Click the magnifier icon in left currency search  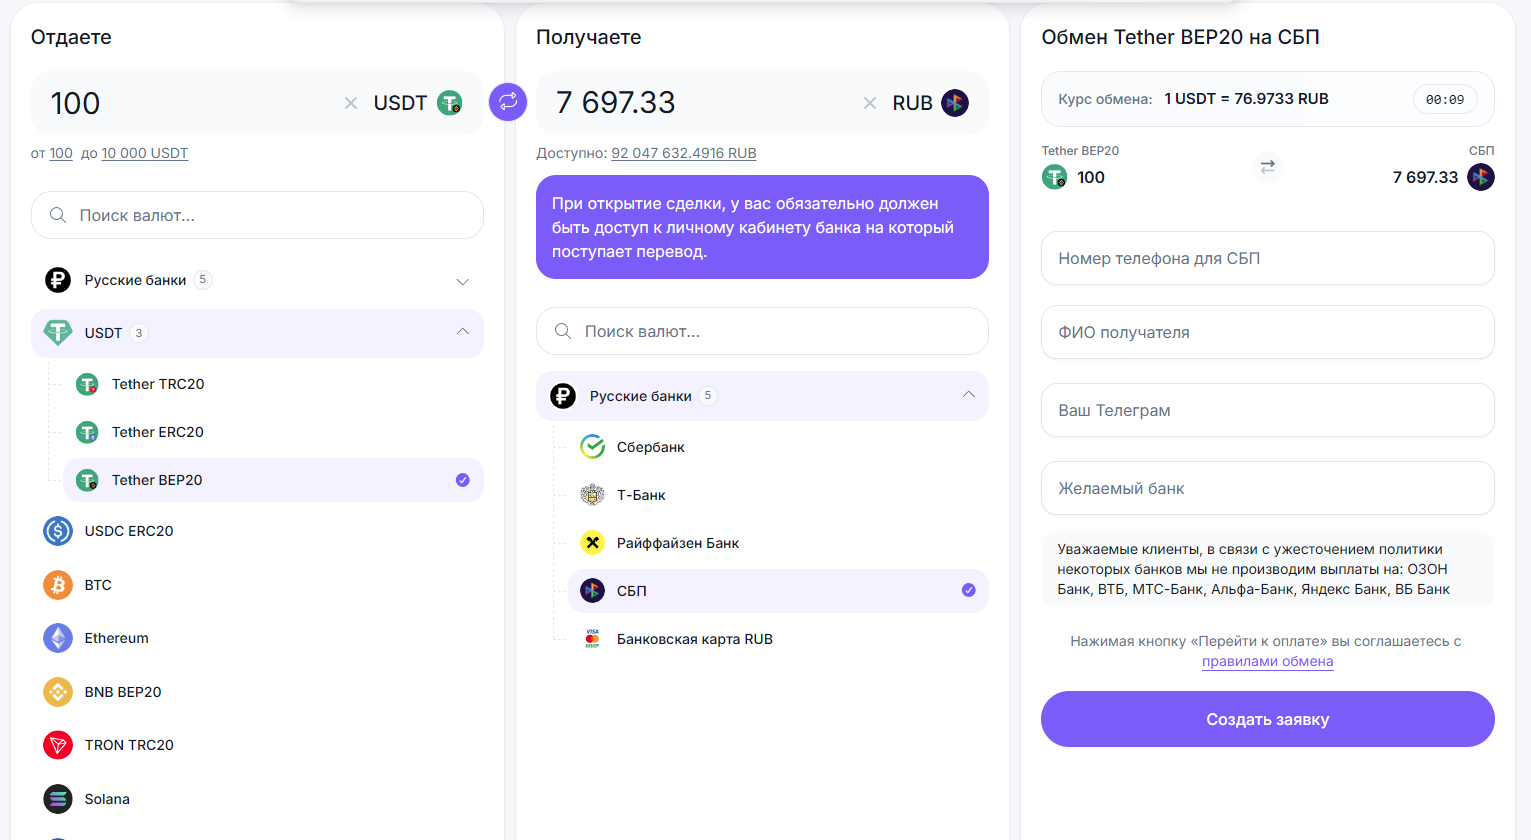tap(58, 215)
